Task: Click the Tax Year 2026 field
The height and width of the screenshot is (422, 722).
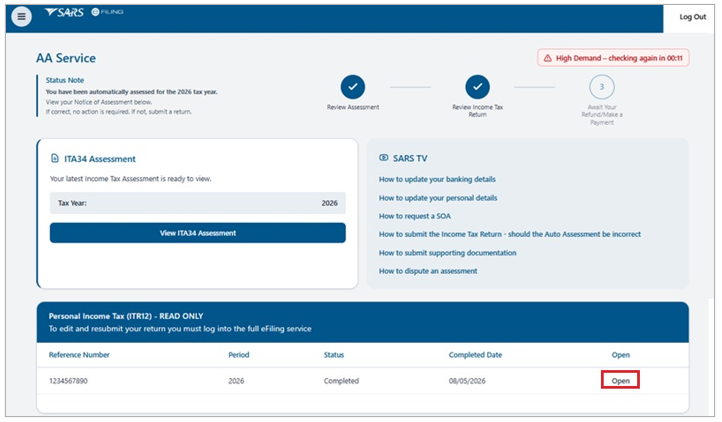Action: [x=198, y=203]
